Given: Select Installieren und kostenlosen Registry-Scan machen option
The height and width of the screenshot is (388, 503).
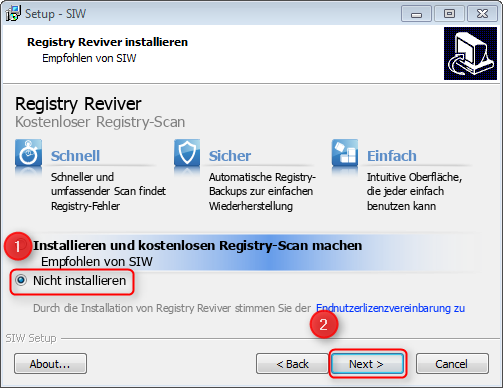Looking at the screenshot, I should [x=198, y=246].
